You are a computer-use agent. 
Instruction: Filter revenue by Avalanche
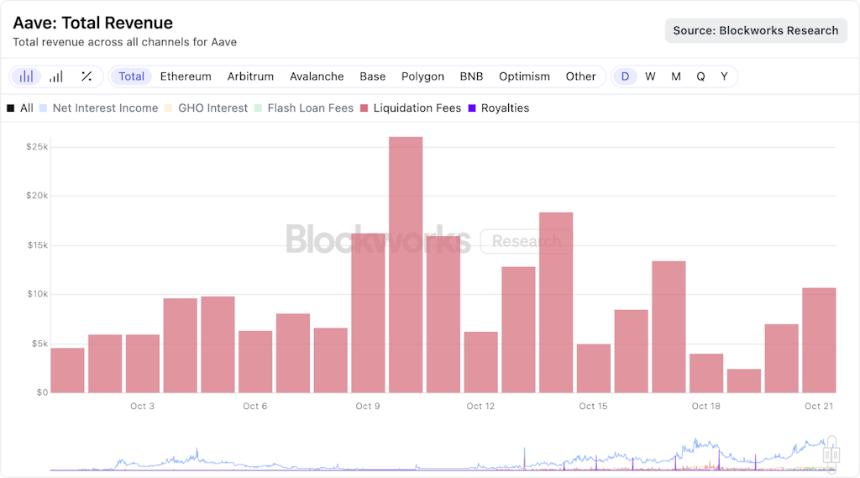[316, 76]
